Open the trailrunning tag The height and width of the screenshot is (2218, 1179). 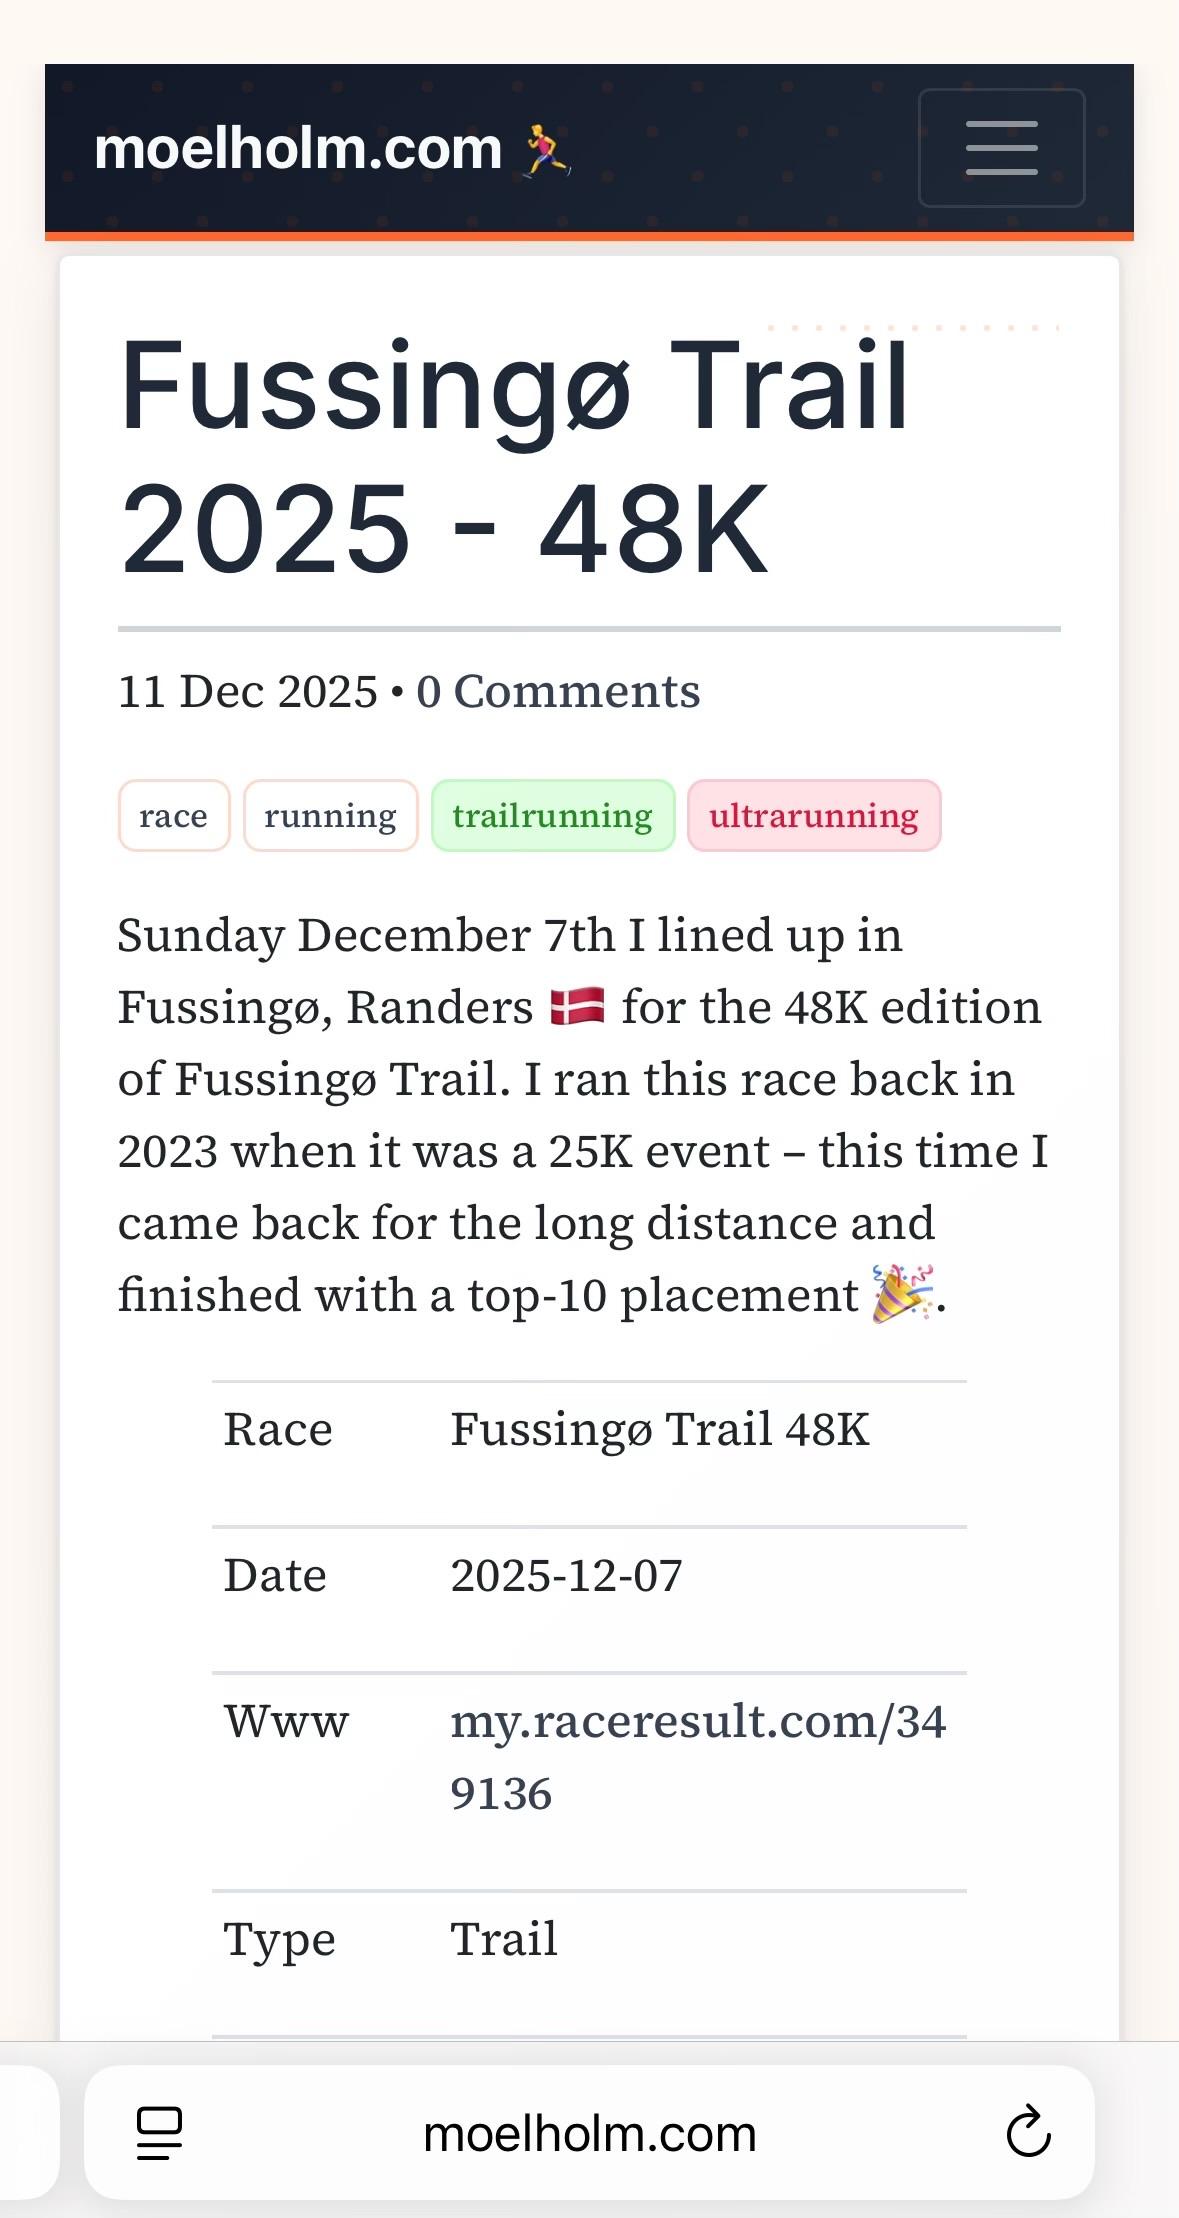[x=553, y=816]
